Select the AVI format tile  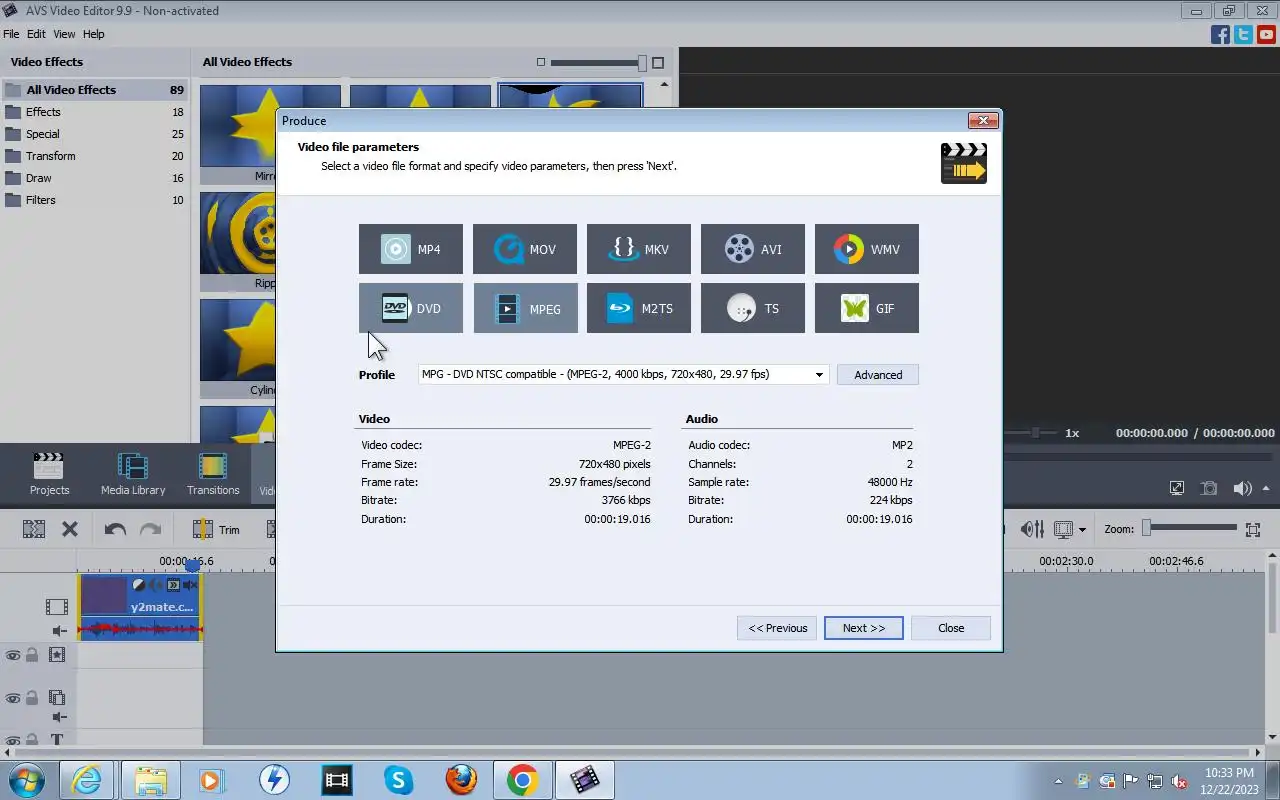pyautogui.click(x=753, y=249)
